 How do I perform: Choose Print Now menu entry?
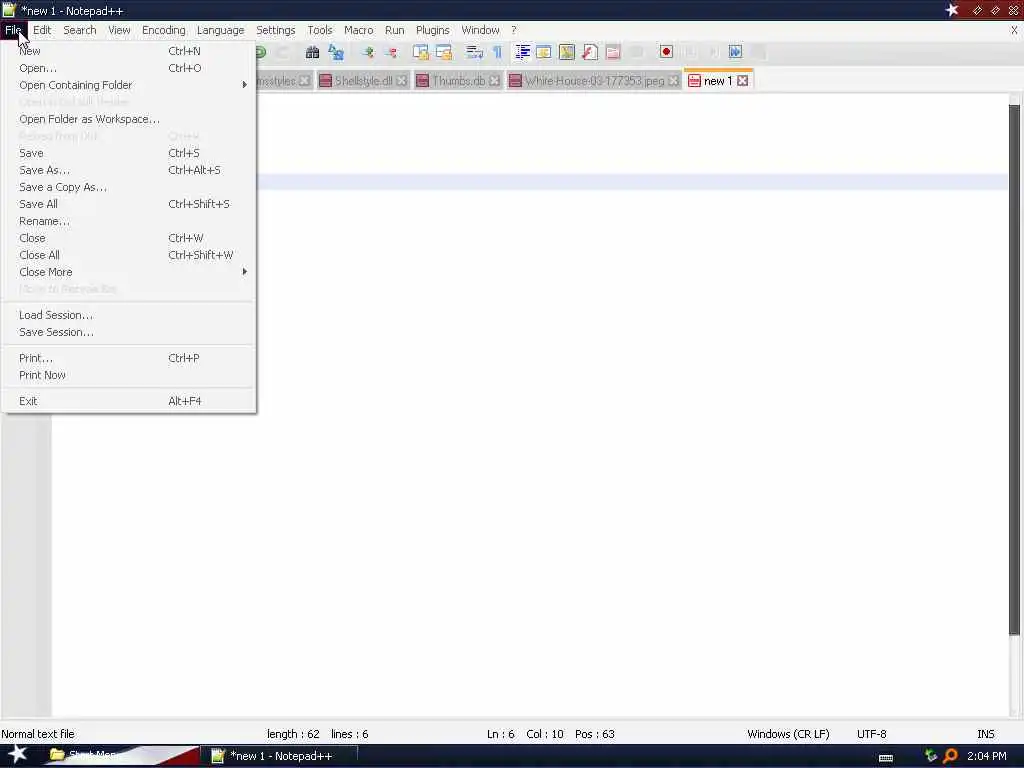coord(128,375)
